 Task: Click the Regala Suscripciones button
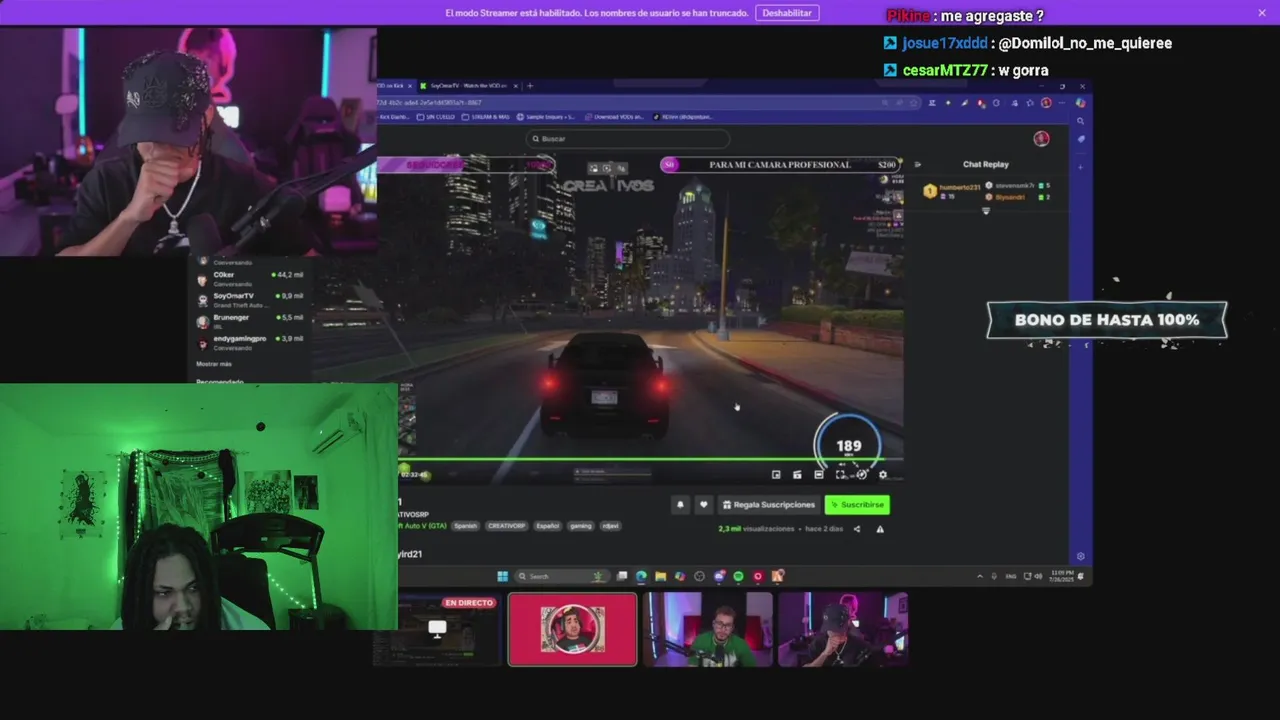point(768,505)
